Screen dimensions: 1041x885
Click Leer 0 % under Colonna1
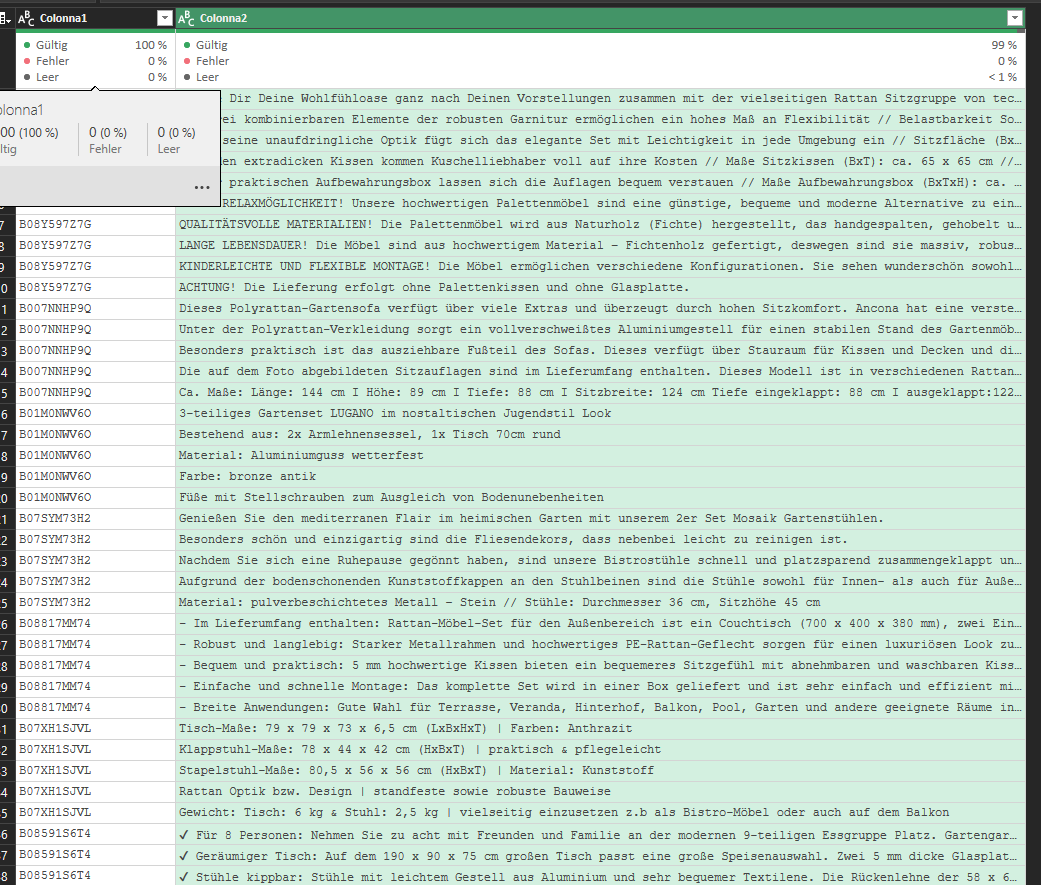coord(95,77)
